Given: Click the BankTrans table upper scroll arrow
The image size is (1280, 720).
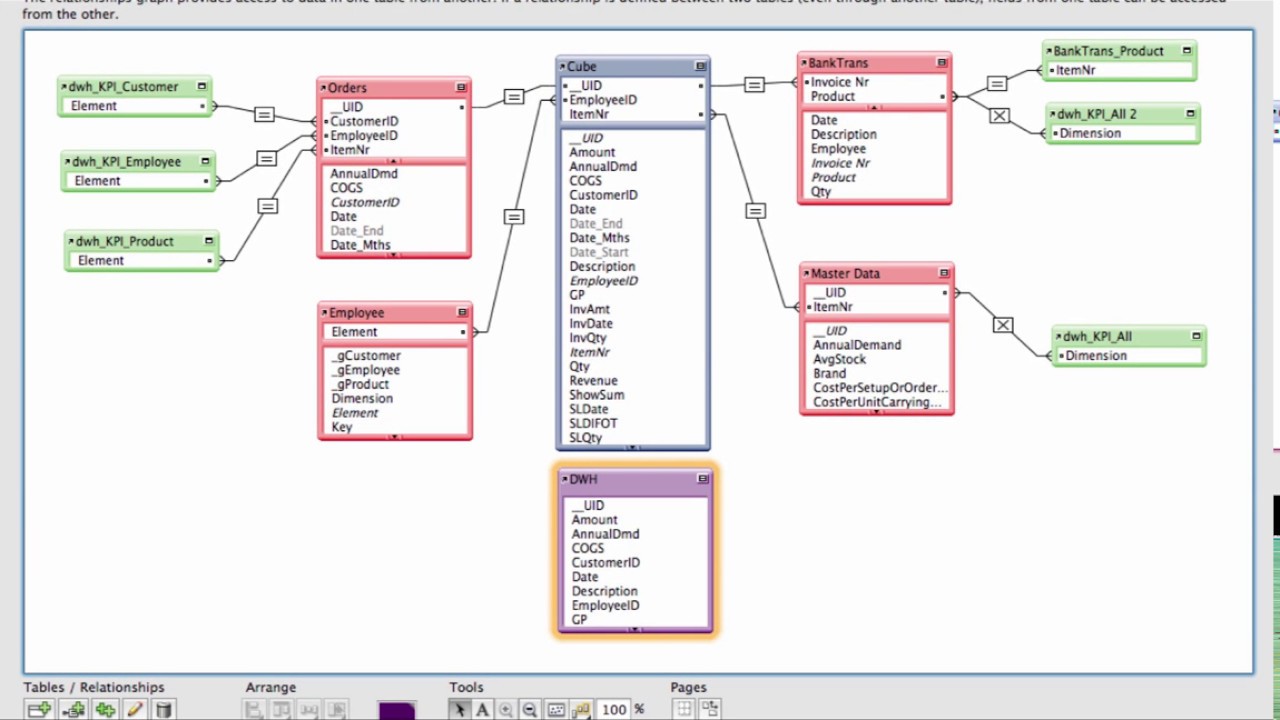Looking at the screenshot, I should click(874, 107).
